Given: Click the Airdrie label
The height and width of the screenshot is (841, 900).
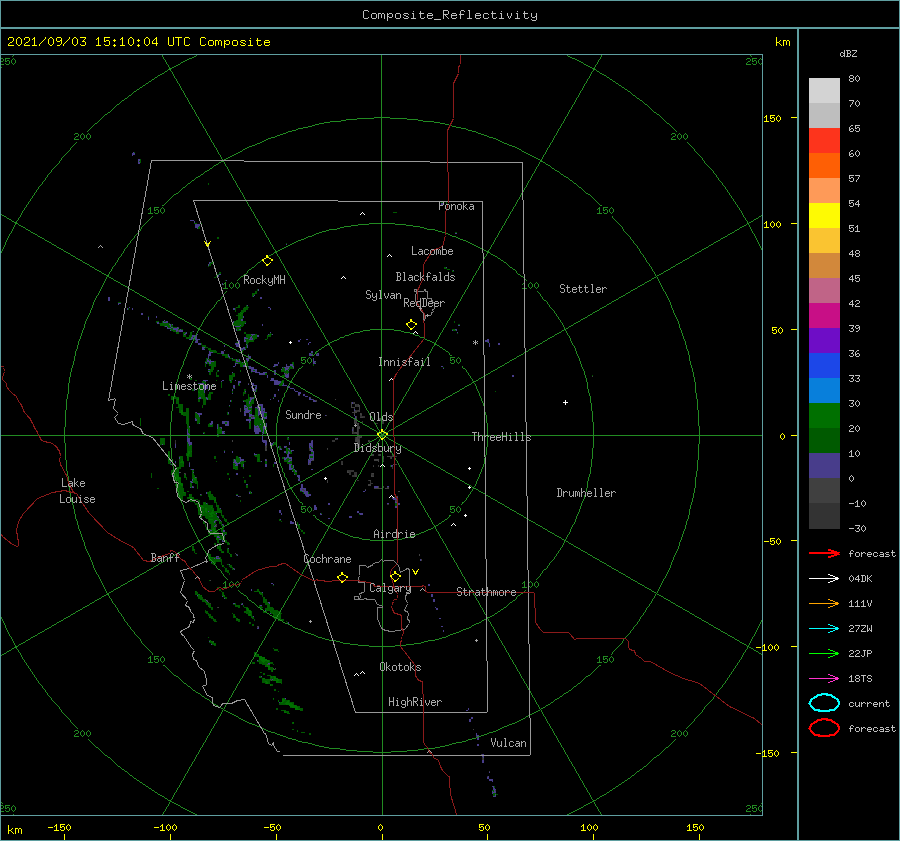Looking at the screenshot, I should (x=394, y=534).
